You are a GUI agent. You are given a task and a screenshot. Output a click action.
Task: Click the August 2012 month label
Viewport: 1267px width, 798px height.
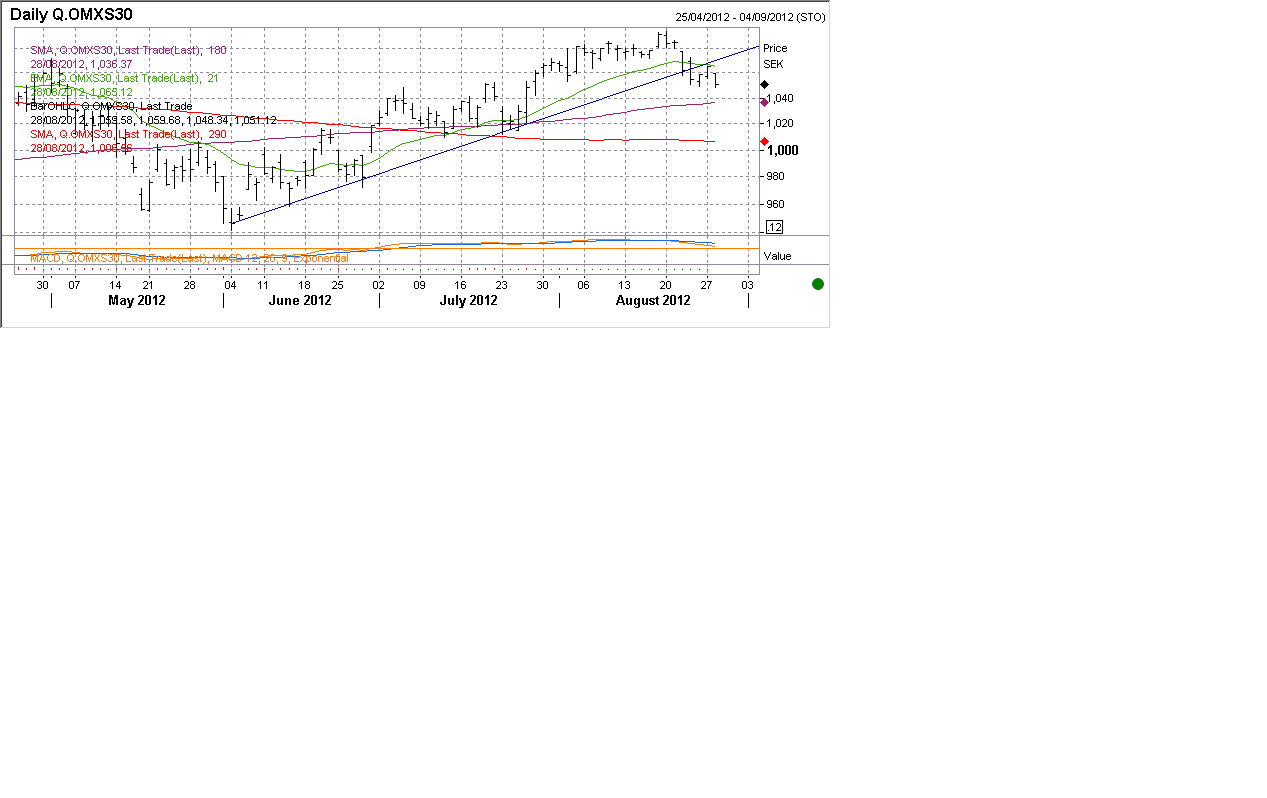(653, 301)
